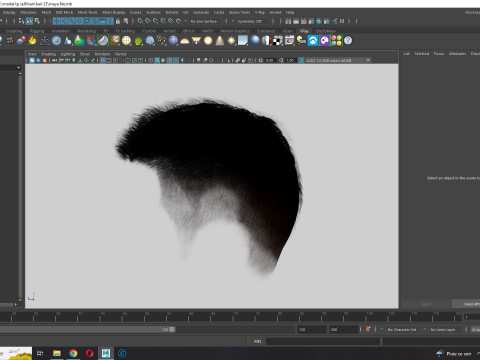Select by hierarchy icon in status line
The height and width of the screenshot is (360, 480).
[22, 21]
